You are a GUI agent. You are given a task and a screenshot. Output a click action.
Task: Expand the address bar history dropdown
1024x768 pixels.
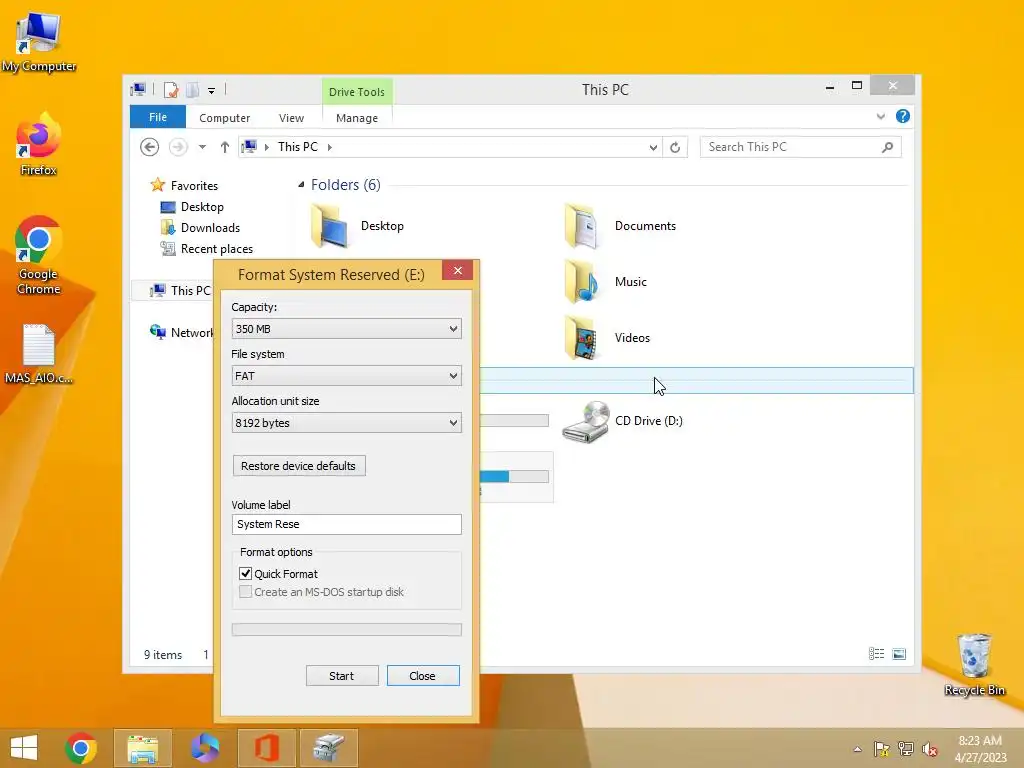[x=652, y=147]
